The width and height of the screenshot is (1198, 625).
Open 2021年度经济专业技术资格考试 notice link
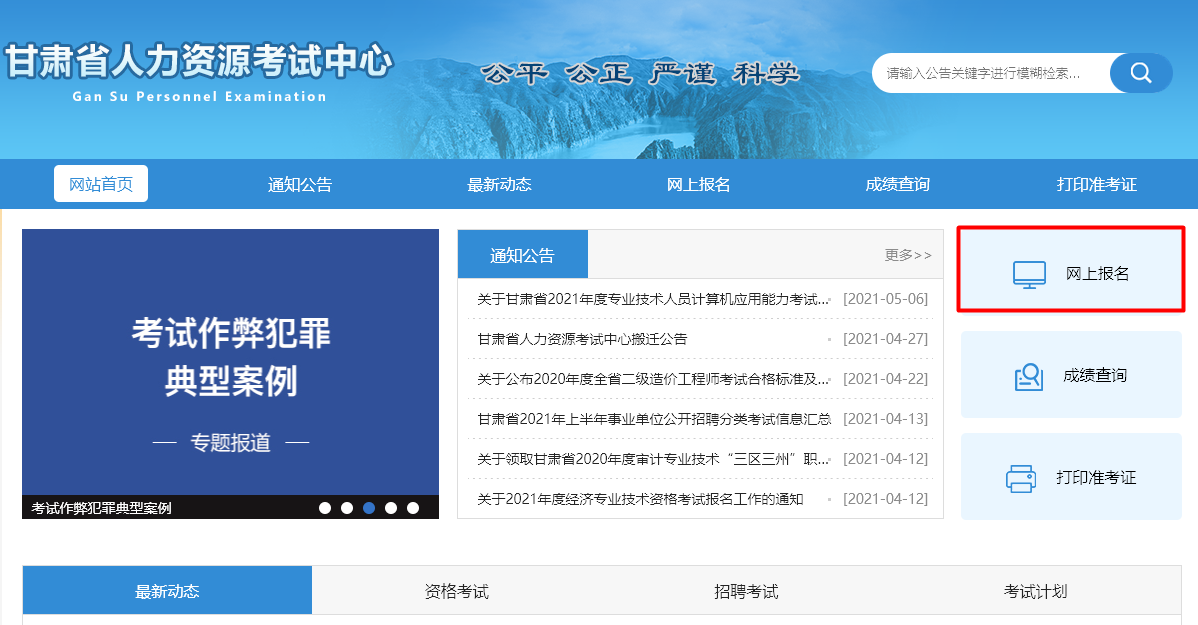[640, 499]
